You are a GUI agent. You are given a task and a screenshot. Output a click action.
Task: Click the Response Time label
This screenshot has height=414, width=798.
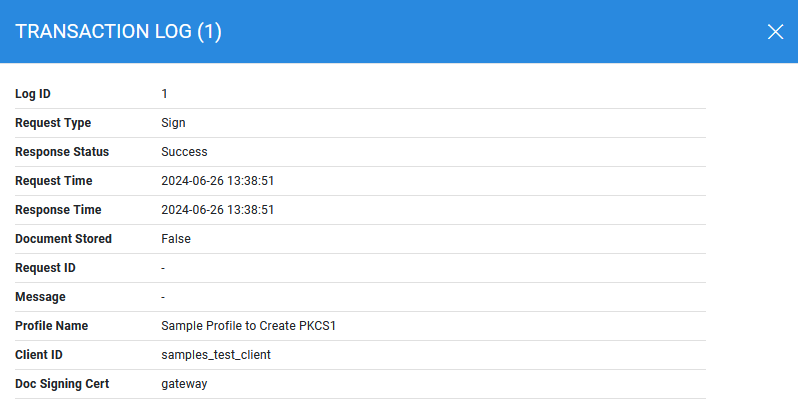coord(58,210)
